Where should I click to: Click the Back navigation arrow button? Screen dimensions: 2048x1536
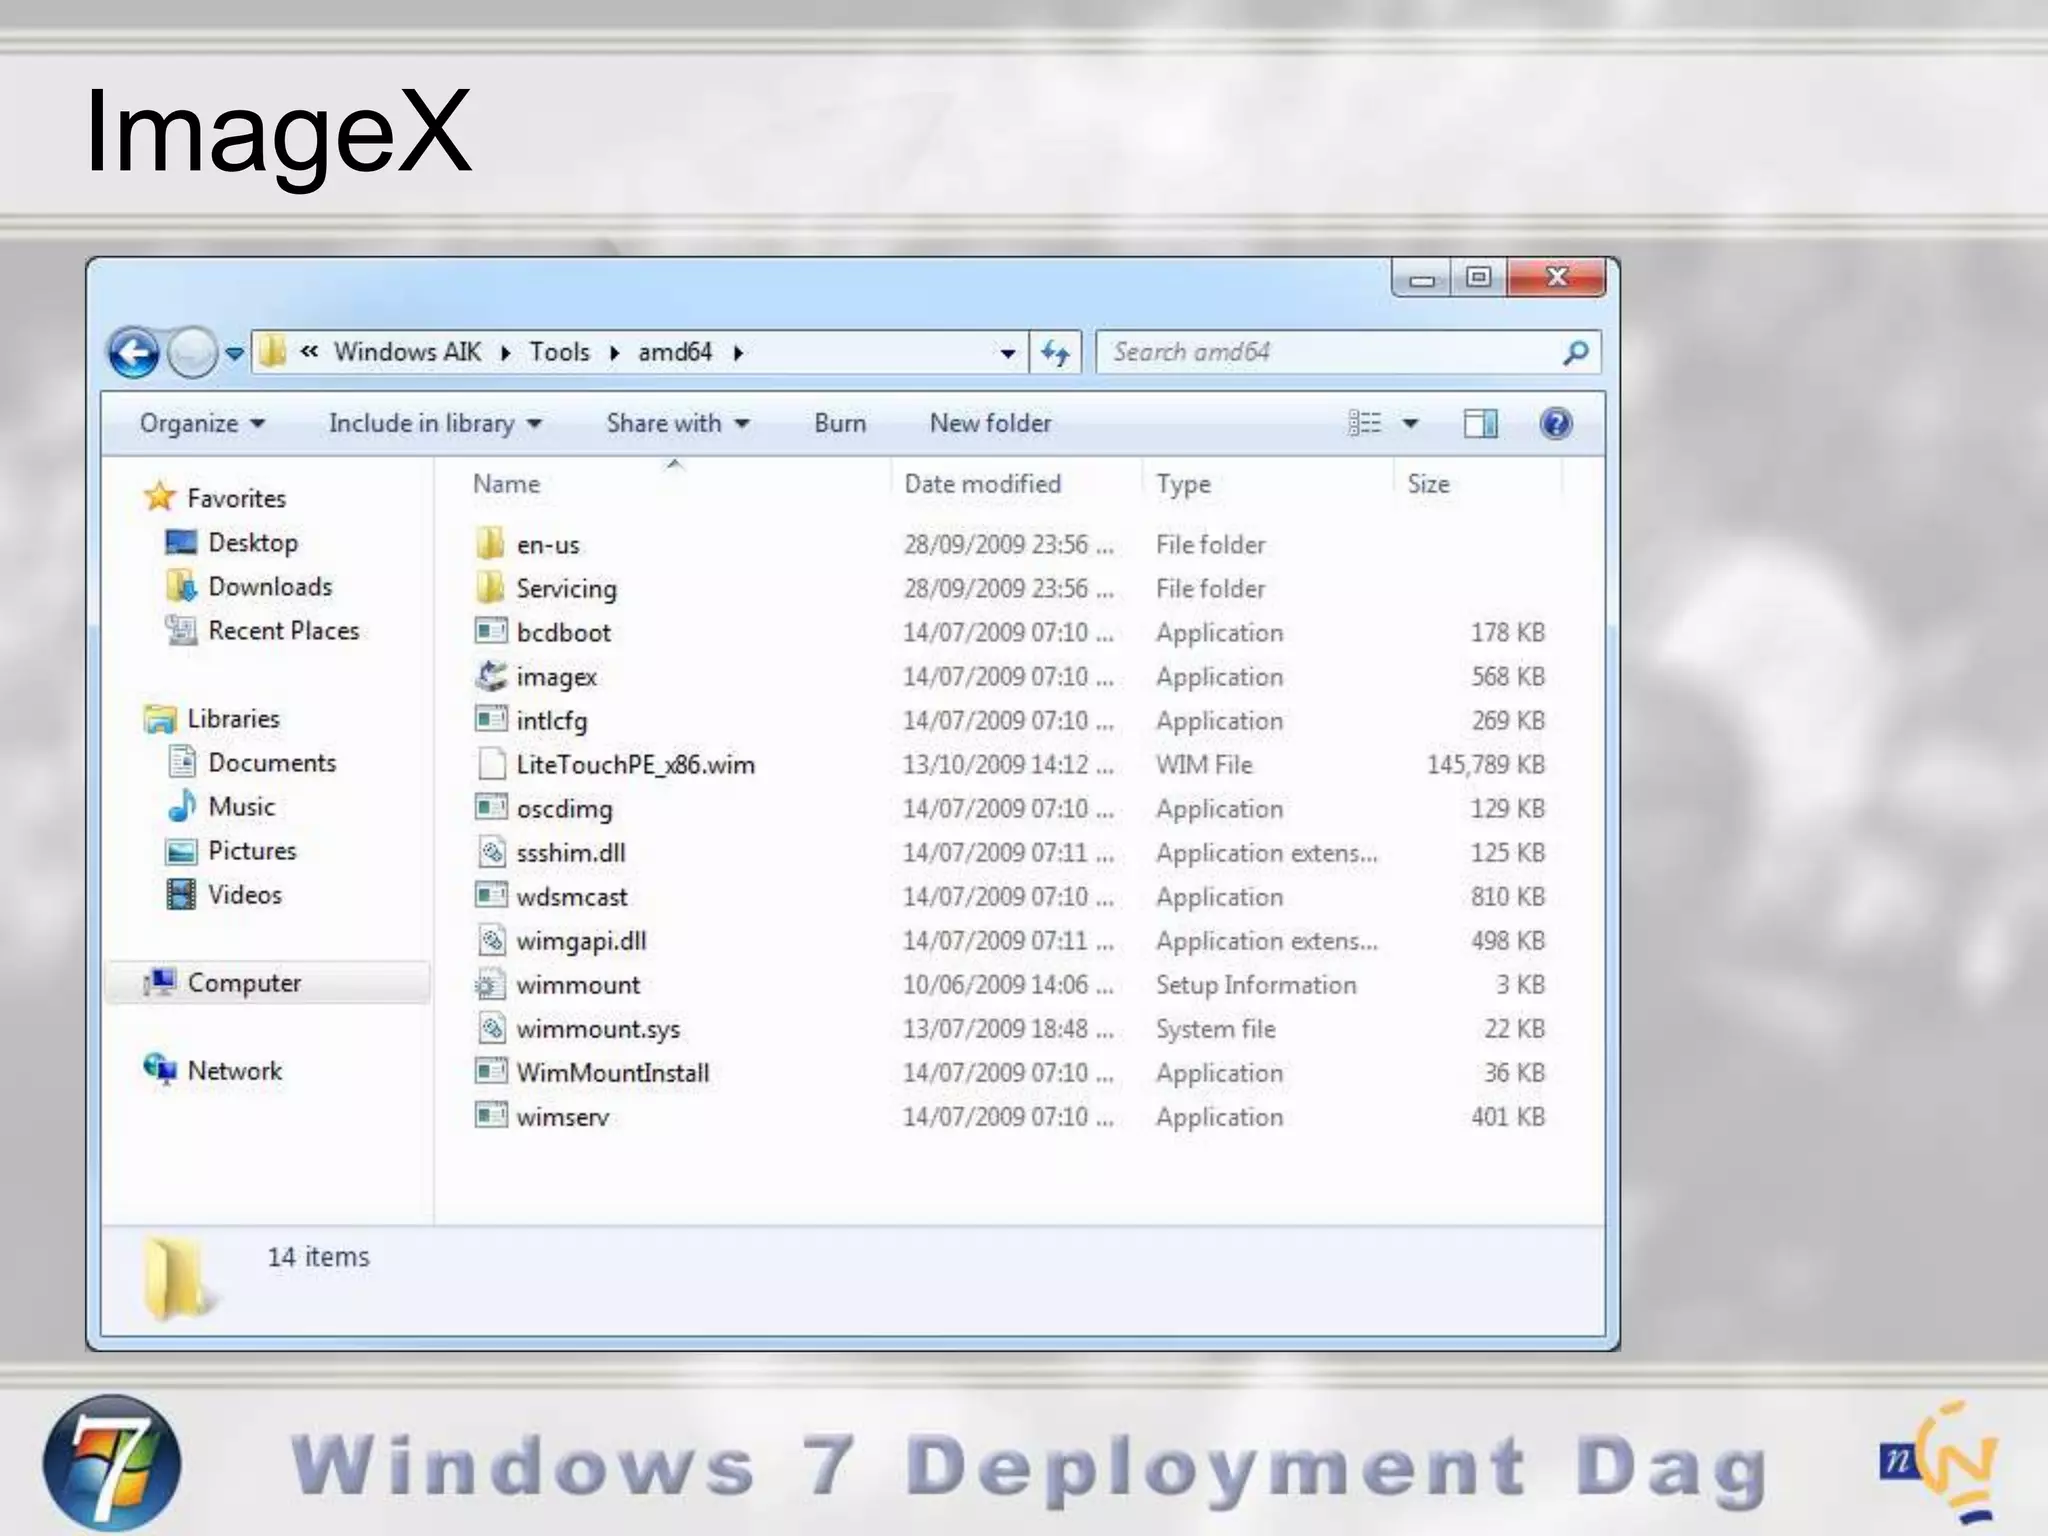click(133, 352)
